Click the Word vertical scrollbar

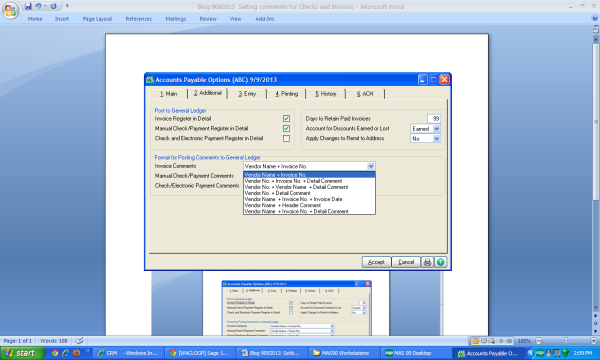[595, 122]
